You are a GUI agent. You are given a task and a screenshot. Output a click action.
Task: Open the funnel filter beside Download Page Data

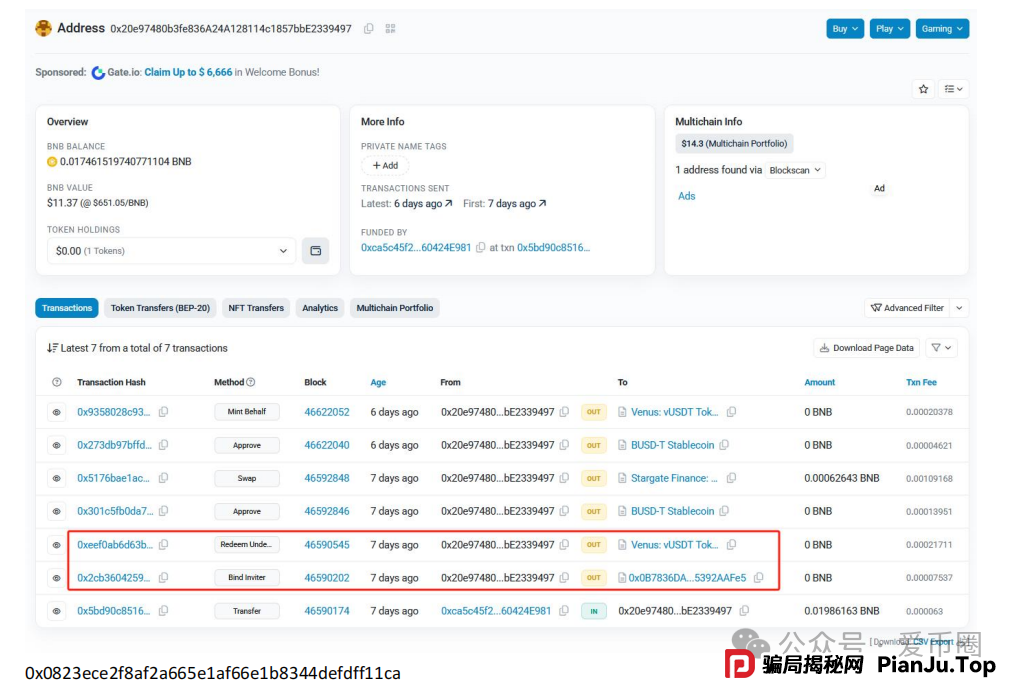[940, 347]
